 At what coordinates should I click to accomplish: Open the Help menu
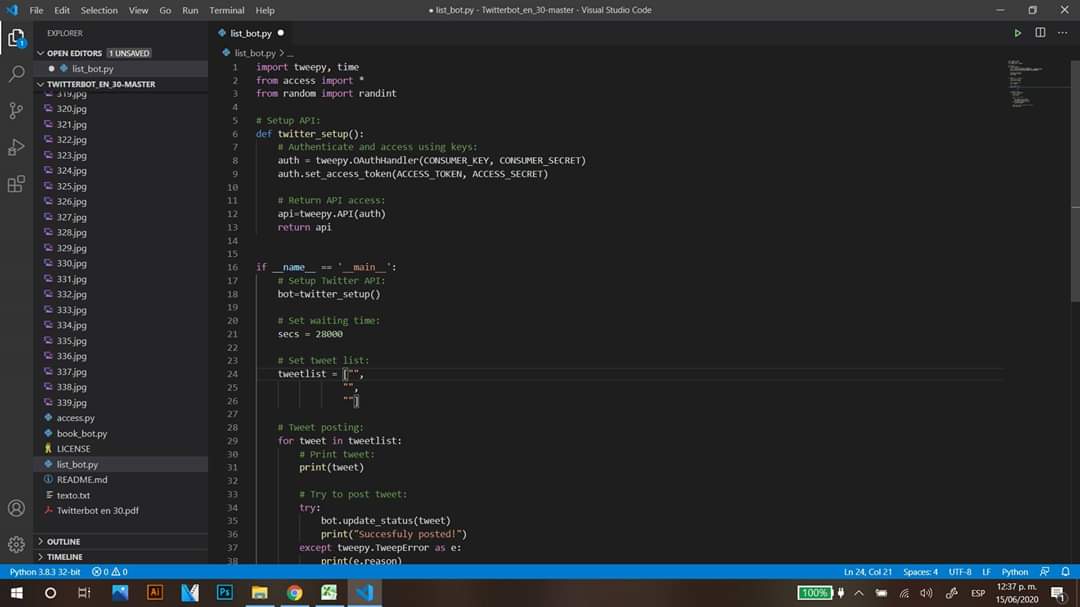pos(264,10)
